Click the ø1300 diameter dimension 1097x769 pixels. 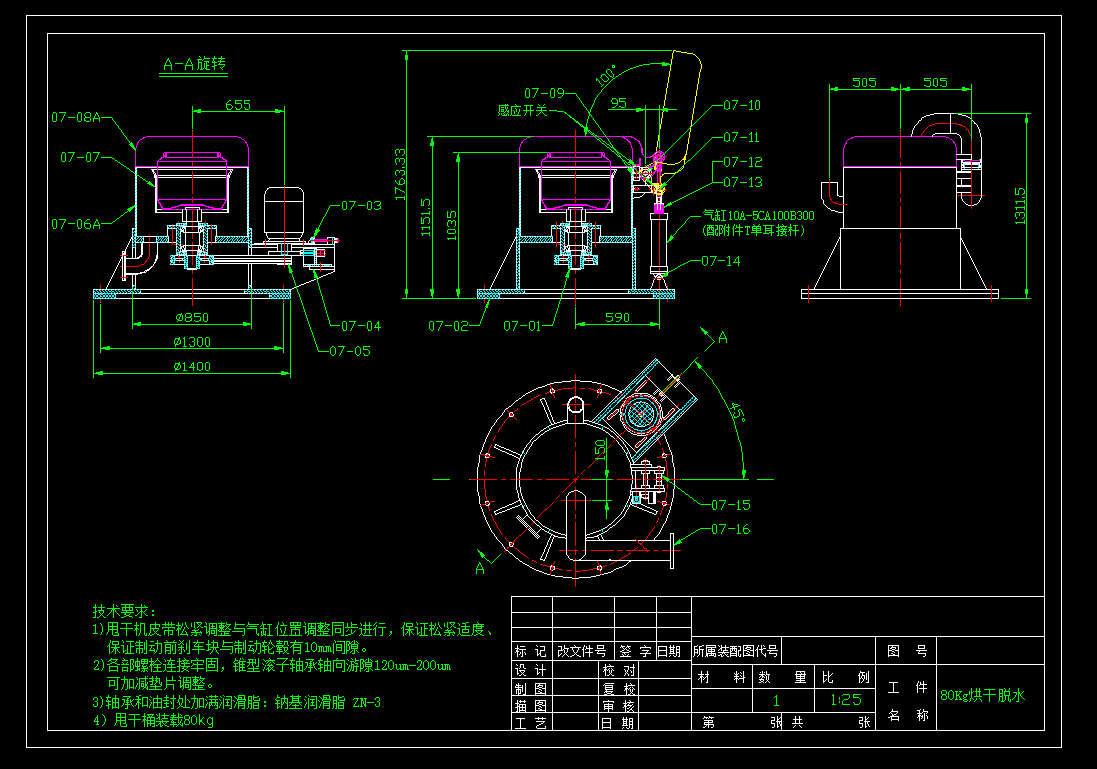point(192,342)
